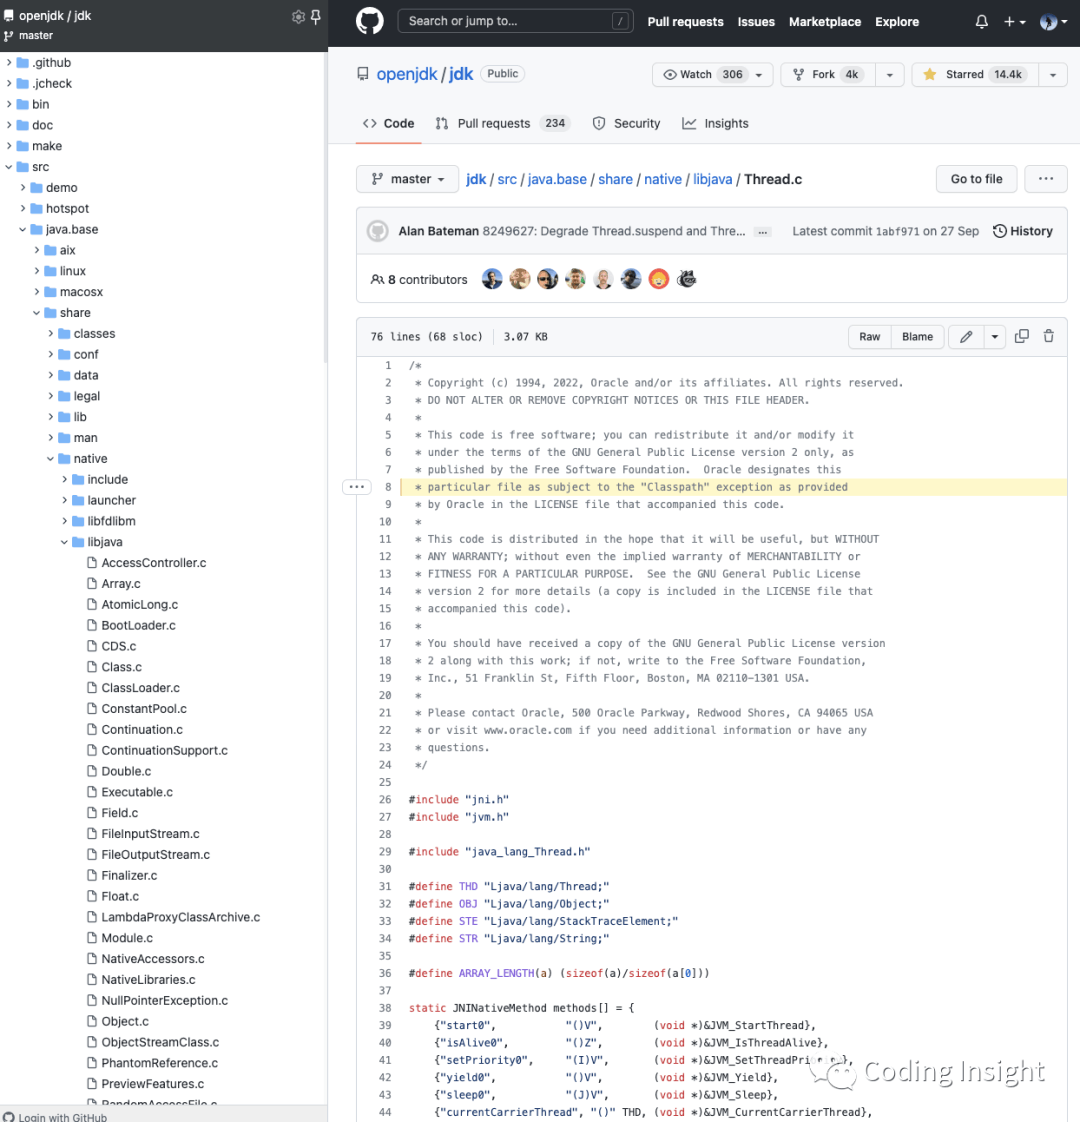Switch to the Code tab

click(389, 123)
